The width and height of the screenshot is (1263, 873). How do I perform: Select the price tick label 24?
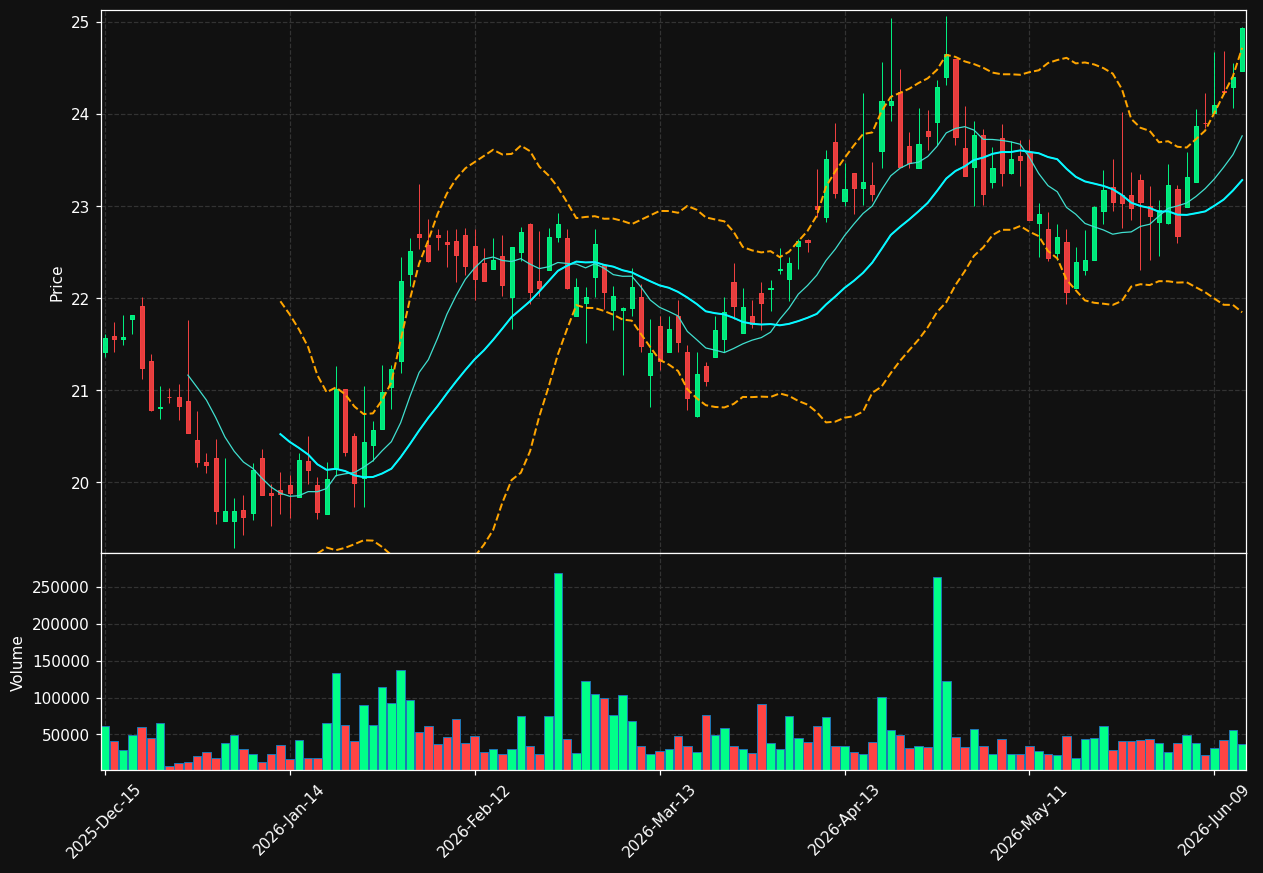pos(80,115)
